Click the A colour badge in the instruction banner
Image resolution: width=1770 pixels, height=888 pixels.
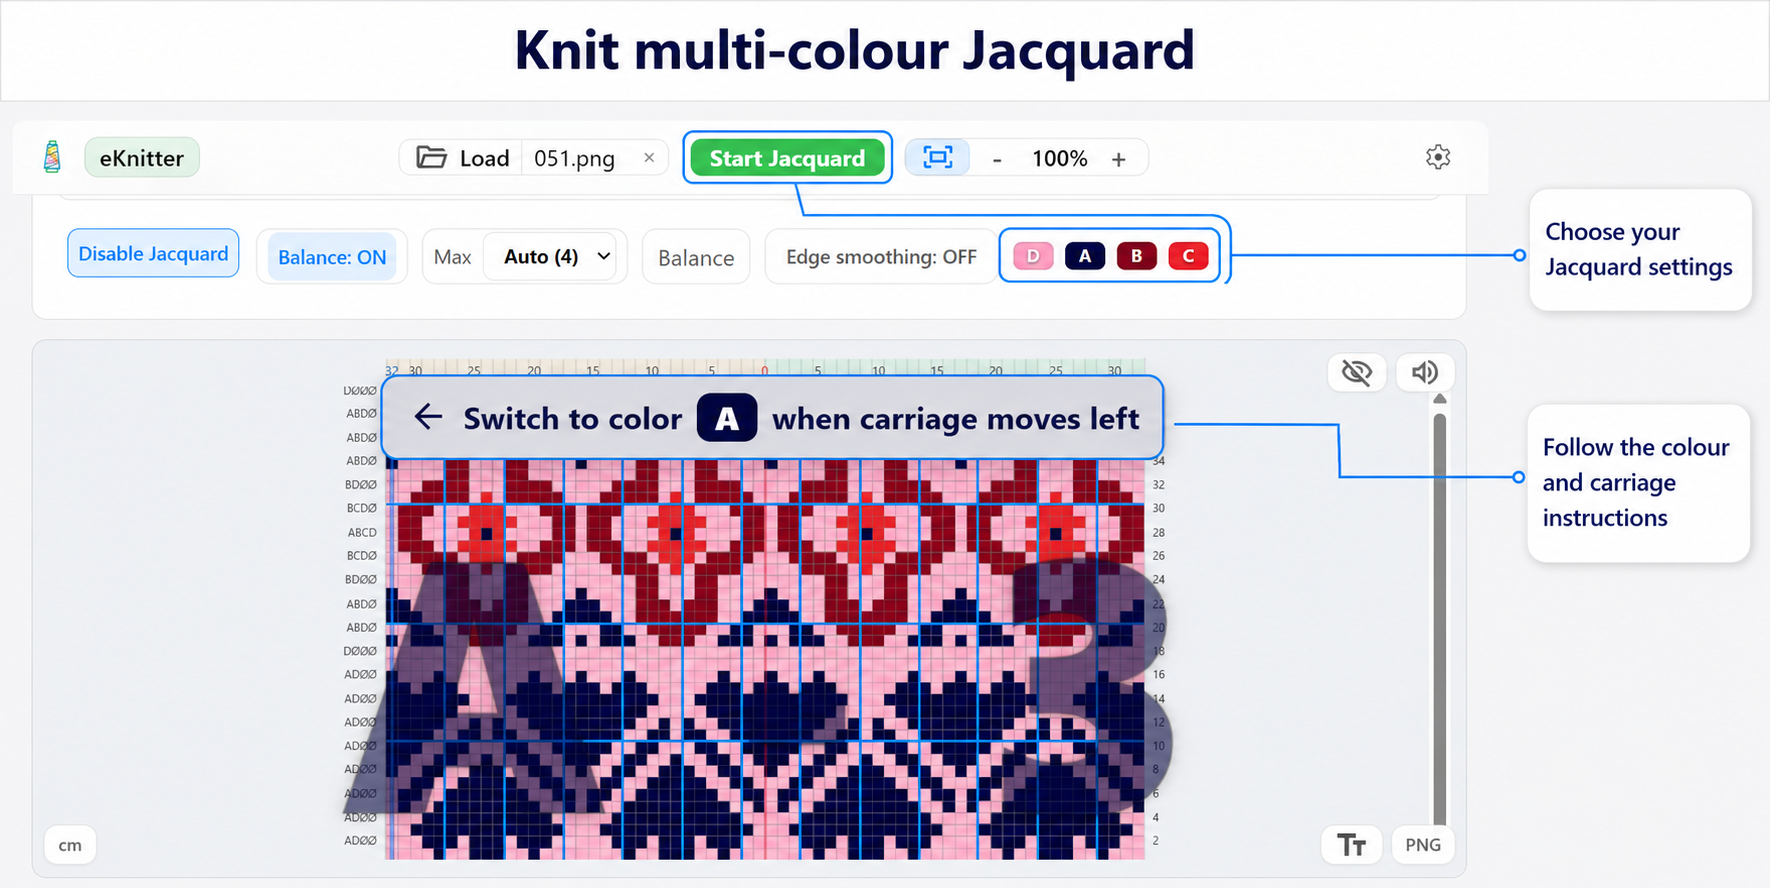pyautogui.click(x=727, y=418)
